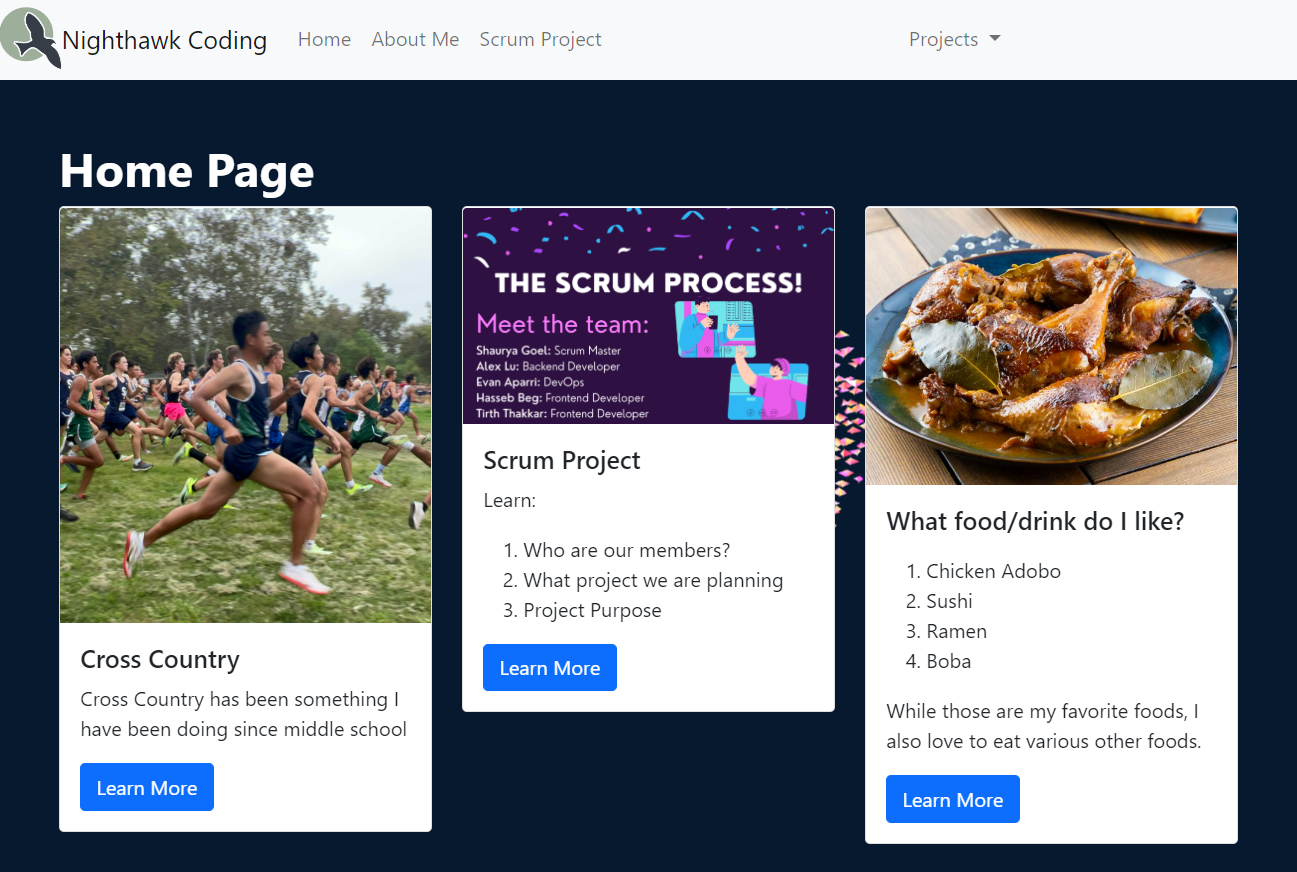This screenshot has height=872, width=1297.
Task: Click the heading What food/drink do I like?
Action: [x=1035, y=521]
